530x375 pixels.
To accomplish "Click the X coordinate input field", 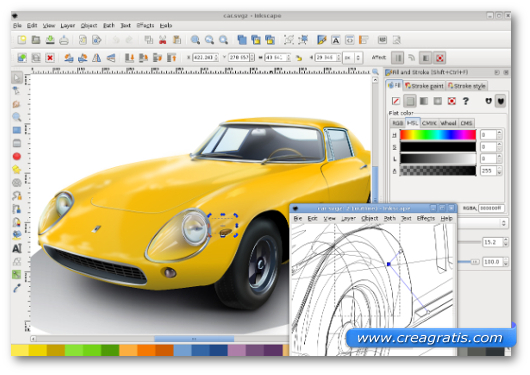I will pos(206,58).
